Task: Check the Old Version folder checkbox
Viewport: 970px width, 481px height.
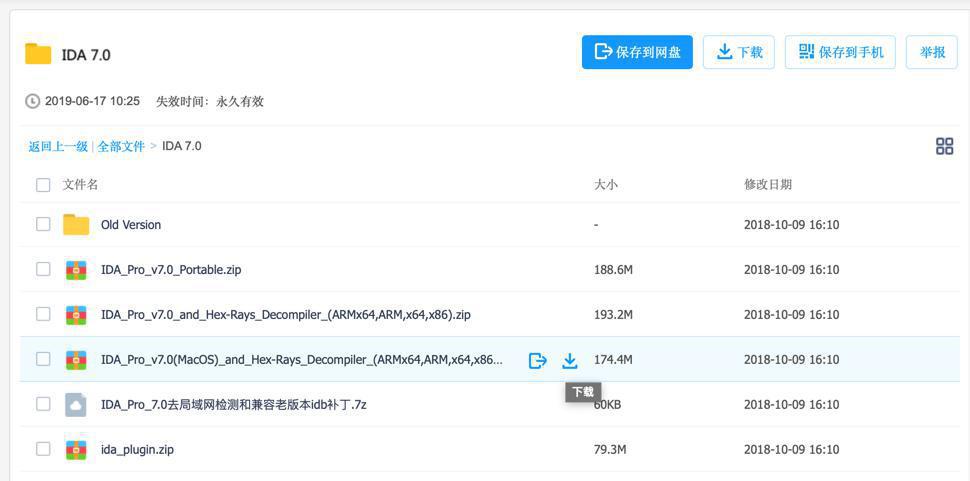Action: point(43,224)
